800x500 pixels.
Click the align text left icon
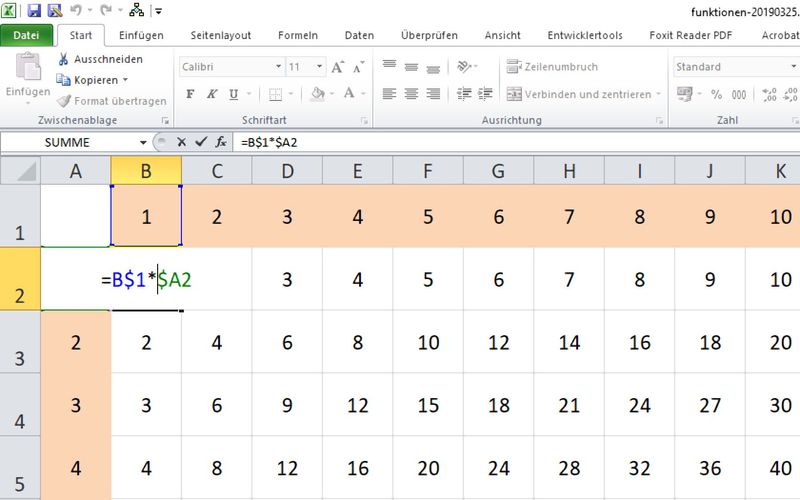point(389,94)
